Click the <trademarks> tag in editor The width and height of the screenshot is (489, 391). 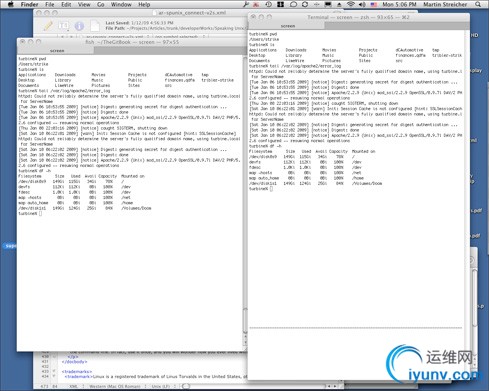[77, 371]
